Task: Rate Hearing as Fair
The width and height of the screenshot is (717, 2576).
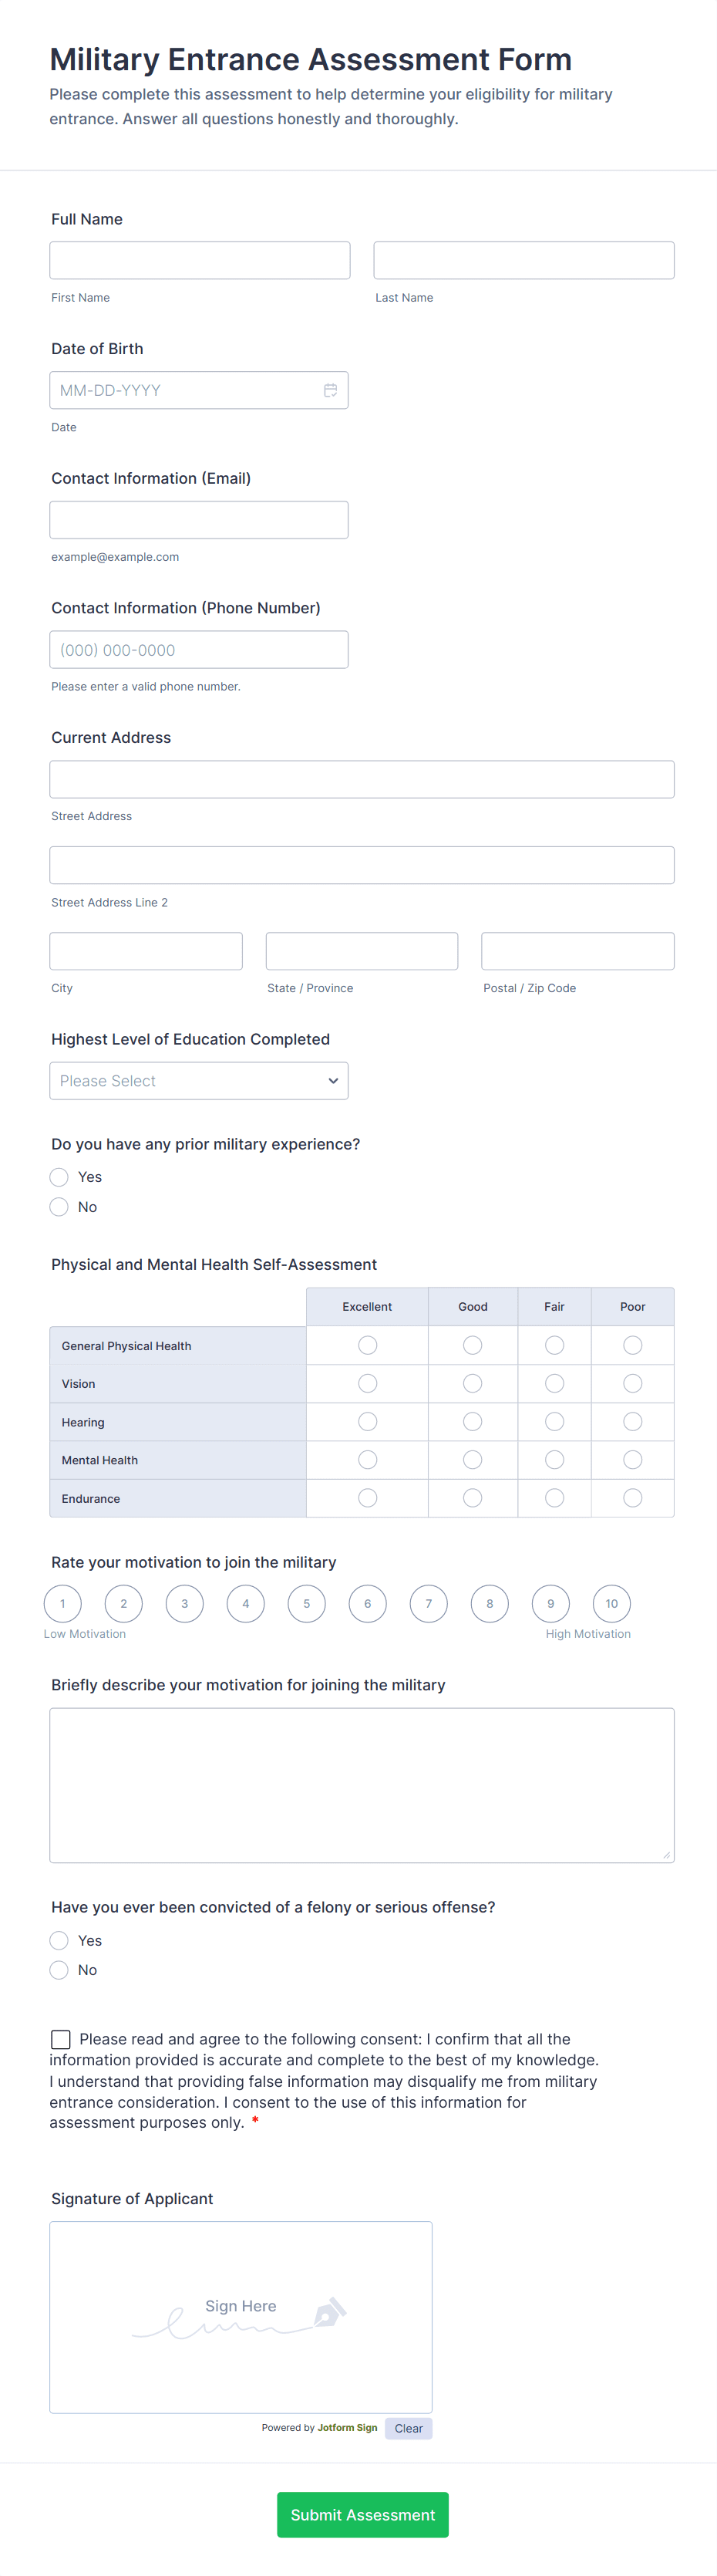Action: coord(554,1421)
